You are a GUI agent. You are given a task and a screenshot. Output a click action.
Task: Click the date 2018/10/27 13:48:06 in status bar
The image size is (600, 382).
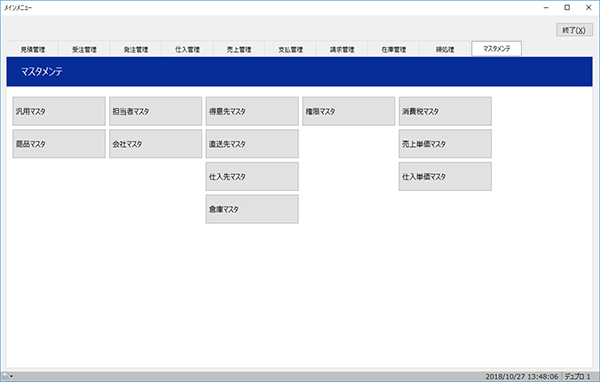click(x=522, y=377)
